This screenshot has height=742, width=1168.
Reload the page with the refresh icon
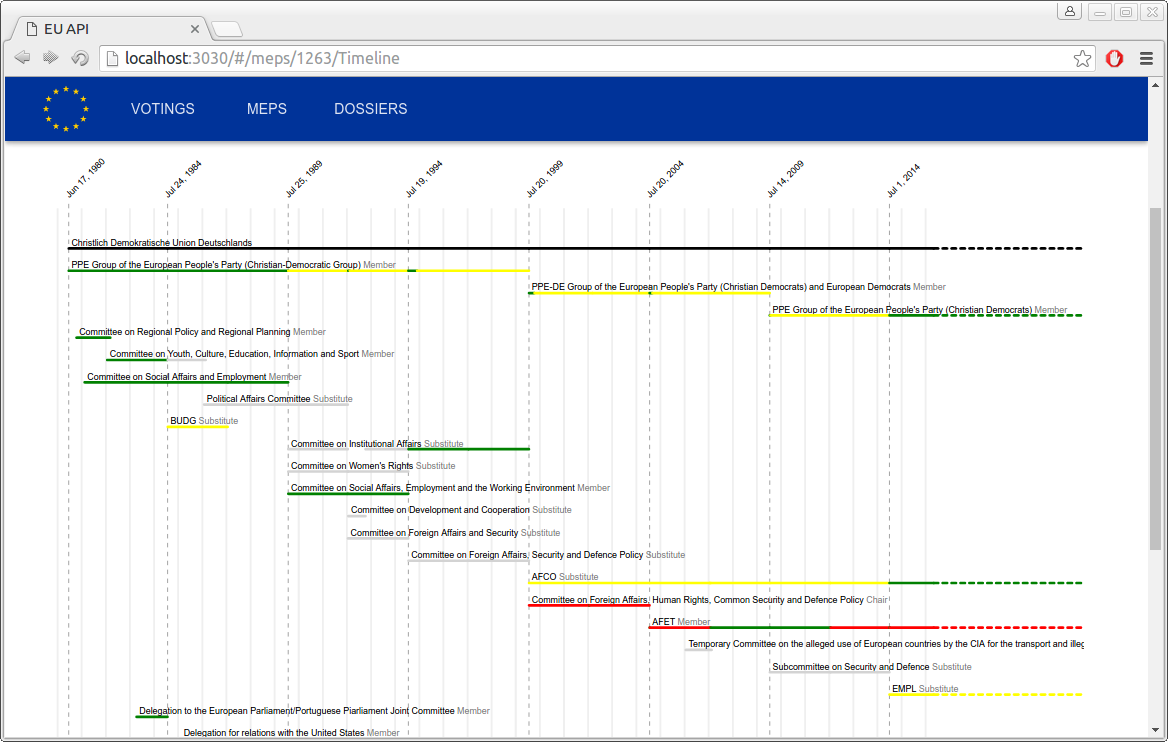[x=80, y=58]
